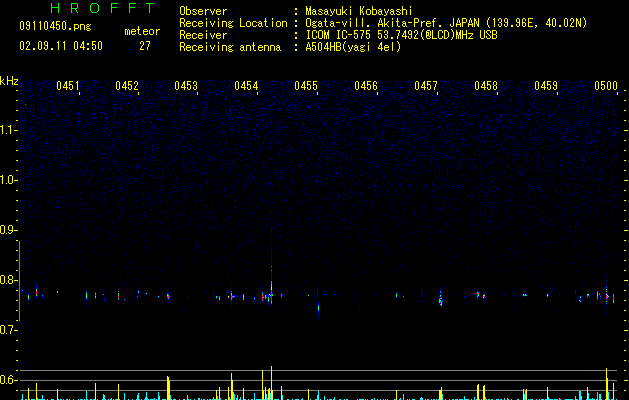Click the Receiving antenna label
Image resolution: width=629 pixels, height=400 pixels.
click(x=230, y=47)
